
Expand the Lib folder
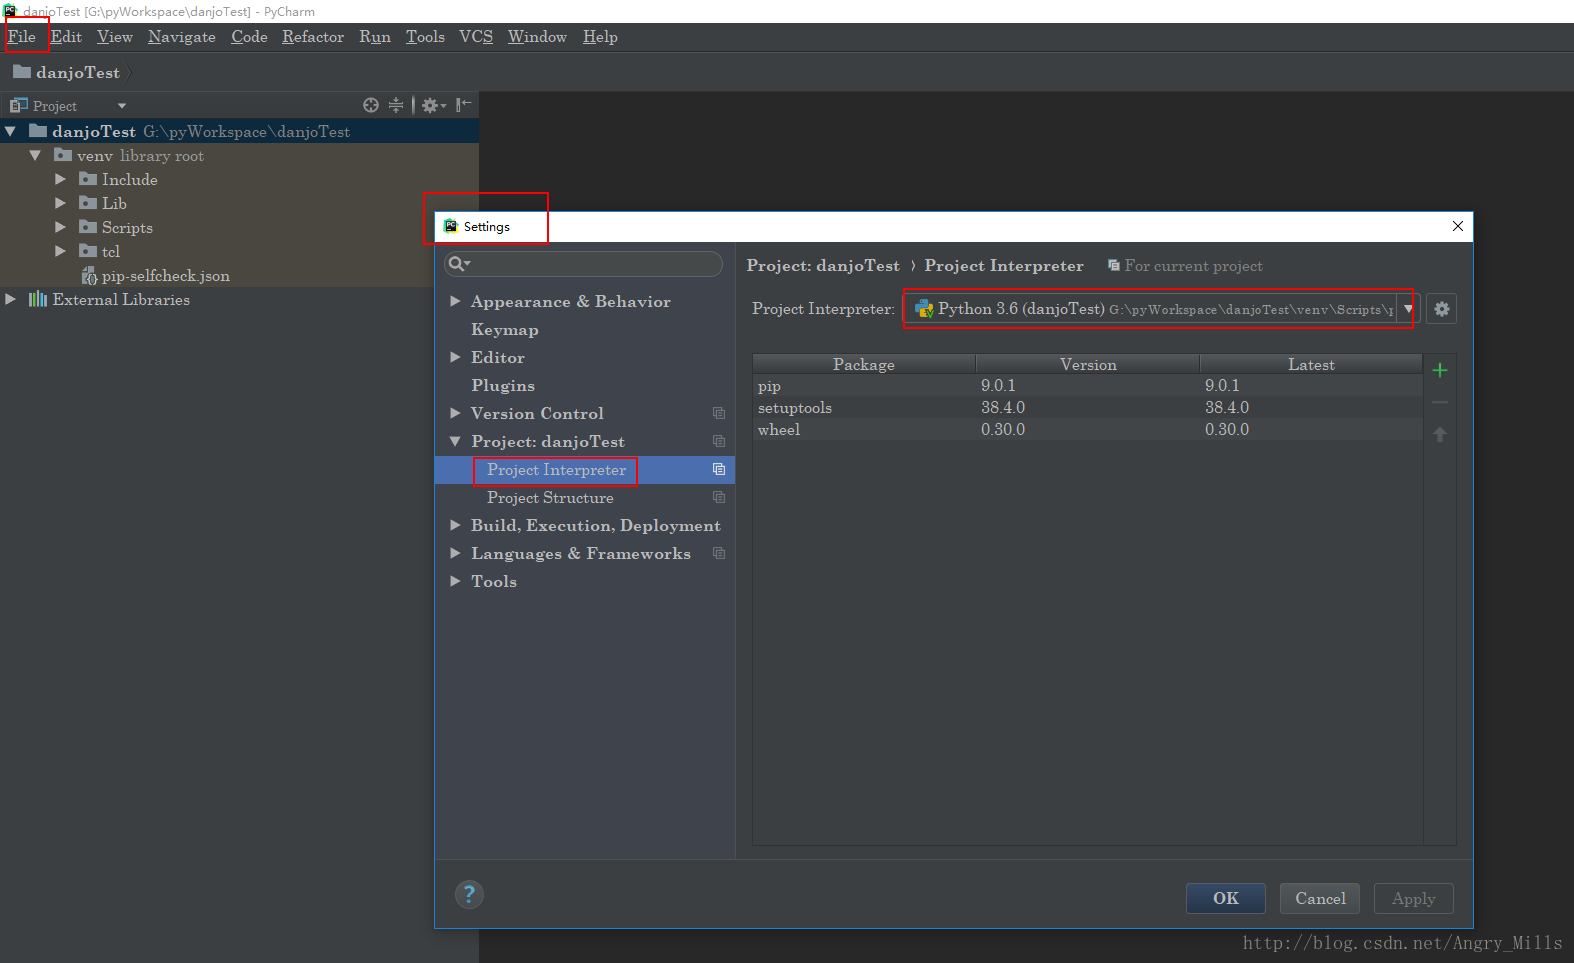[60, 203]
